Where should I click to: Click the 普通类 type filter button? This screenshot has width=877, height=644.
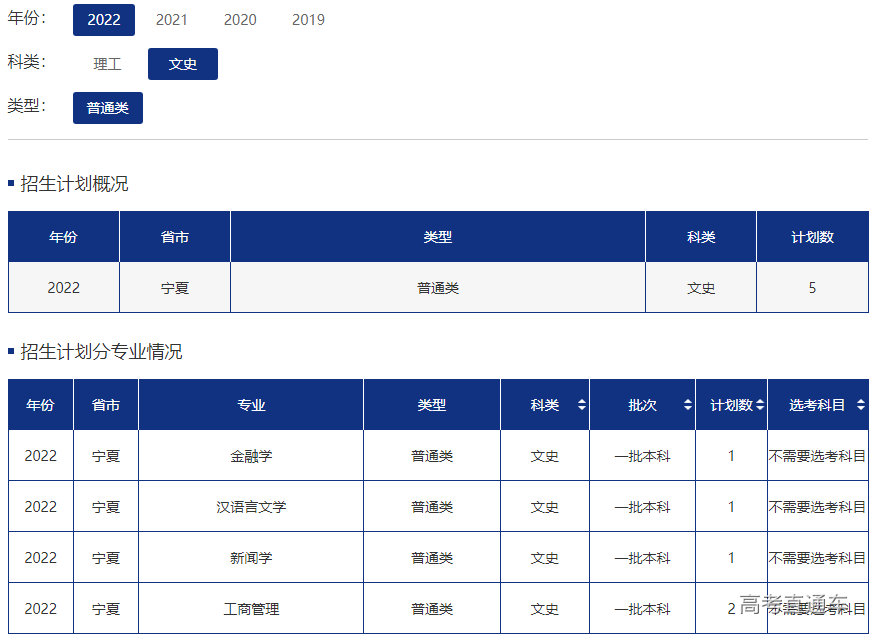point(108,108)
